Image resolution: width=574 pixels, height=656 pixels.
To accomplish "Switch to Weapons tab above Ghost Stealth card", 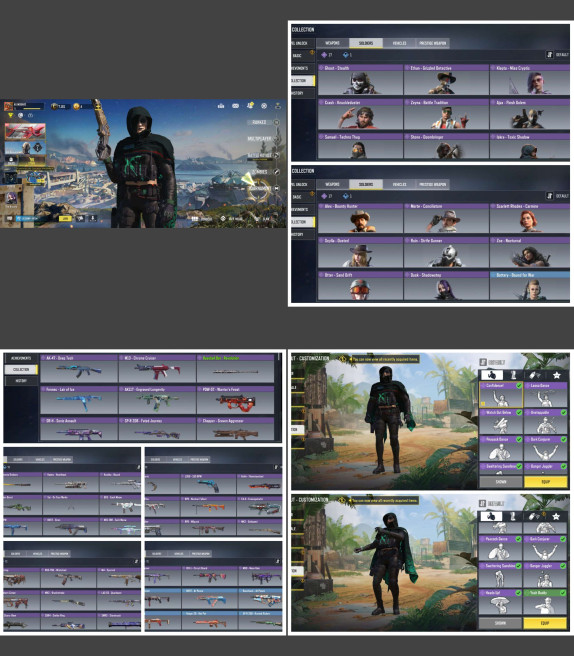I will (x=333, y=43).
